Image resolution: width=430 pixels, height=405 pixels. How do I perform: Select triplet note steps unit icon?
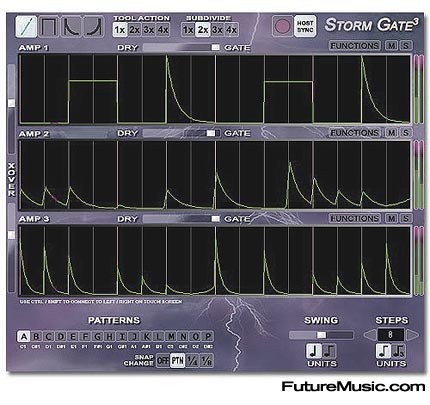[398, 351]
